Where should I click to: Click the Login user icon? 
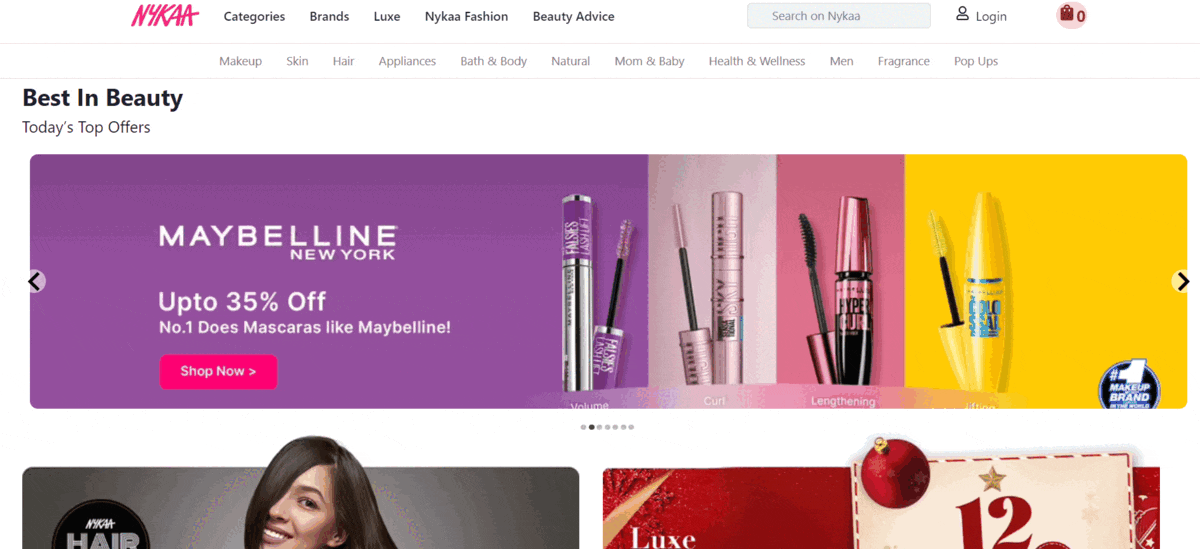click(x=962, y=14)
